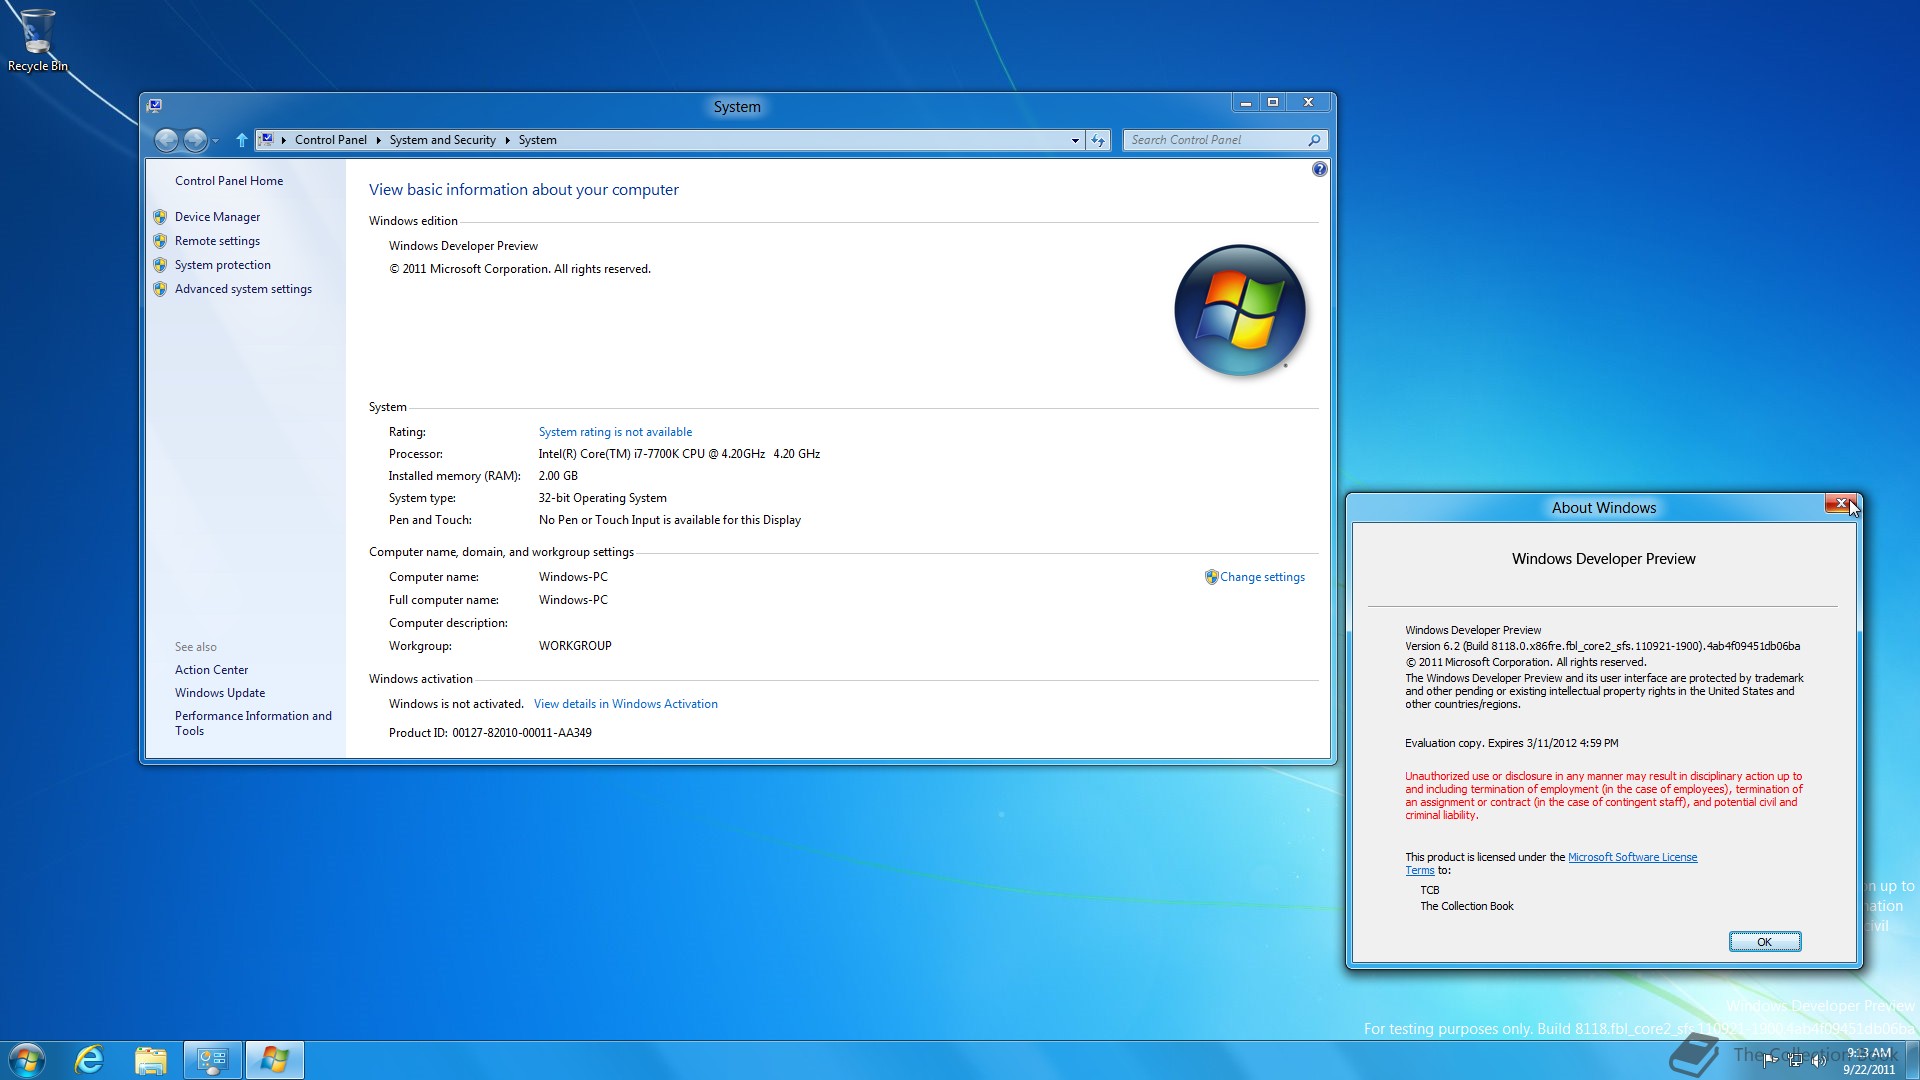Click the Forward navigation arrow button
This screenshot has width=1920, height=1080.
click(x=195, y=141)
